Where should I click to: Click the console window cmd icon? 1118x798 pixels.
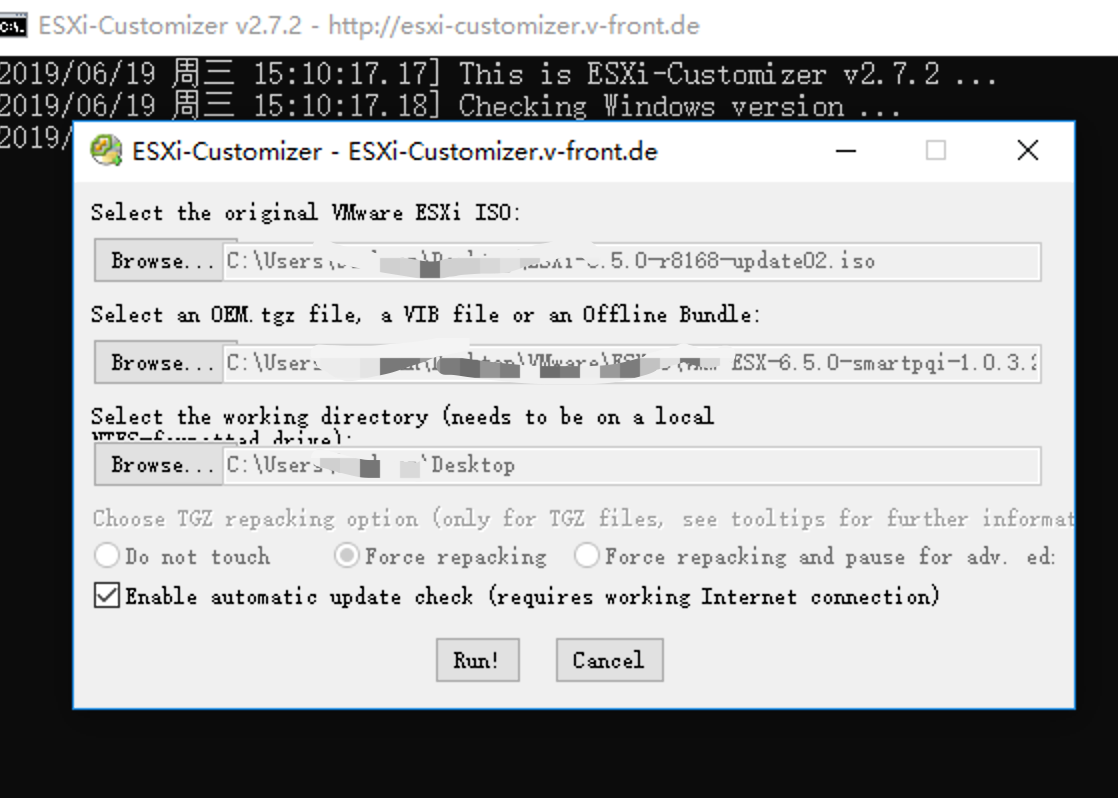[13, 26]
